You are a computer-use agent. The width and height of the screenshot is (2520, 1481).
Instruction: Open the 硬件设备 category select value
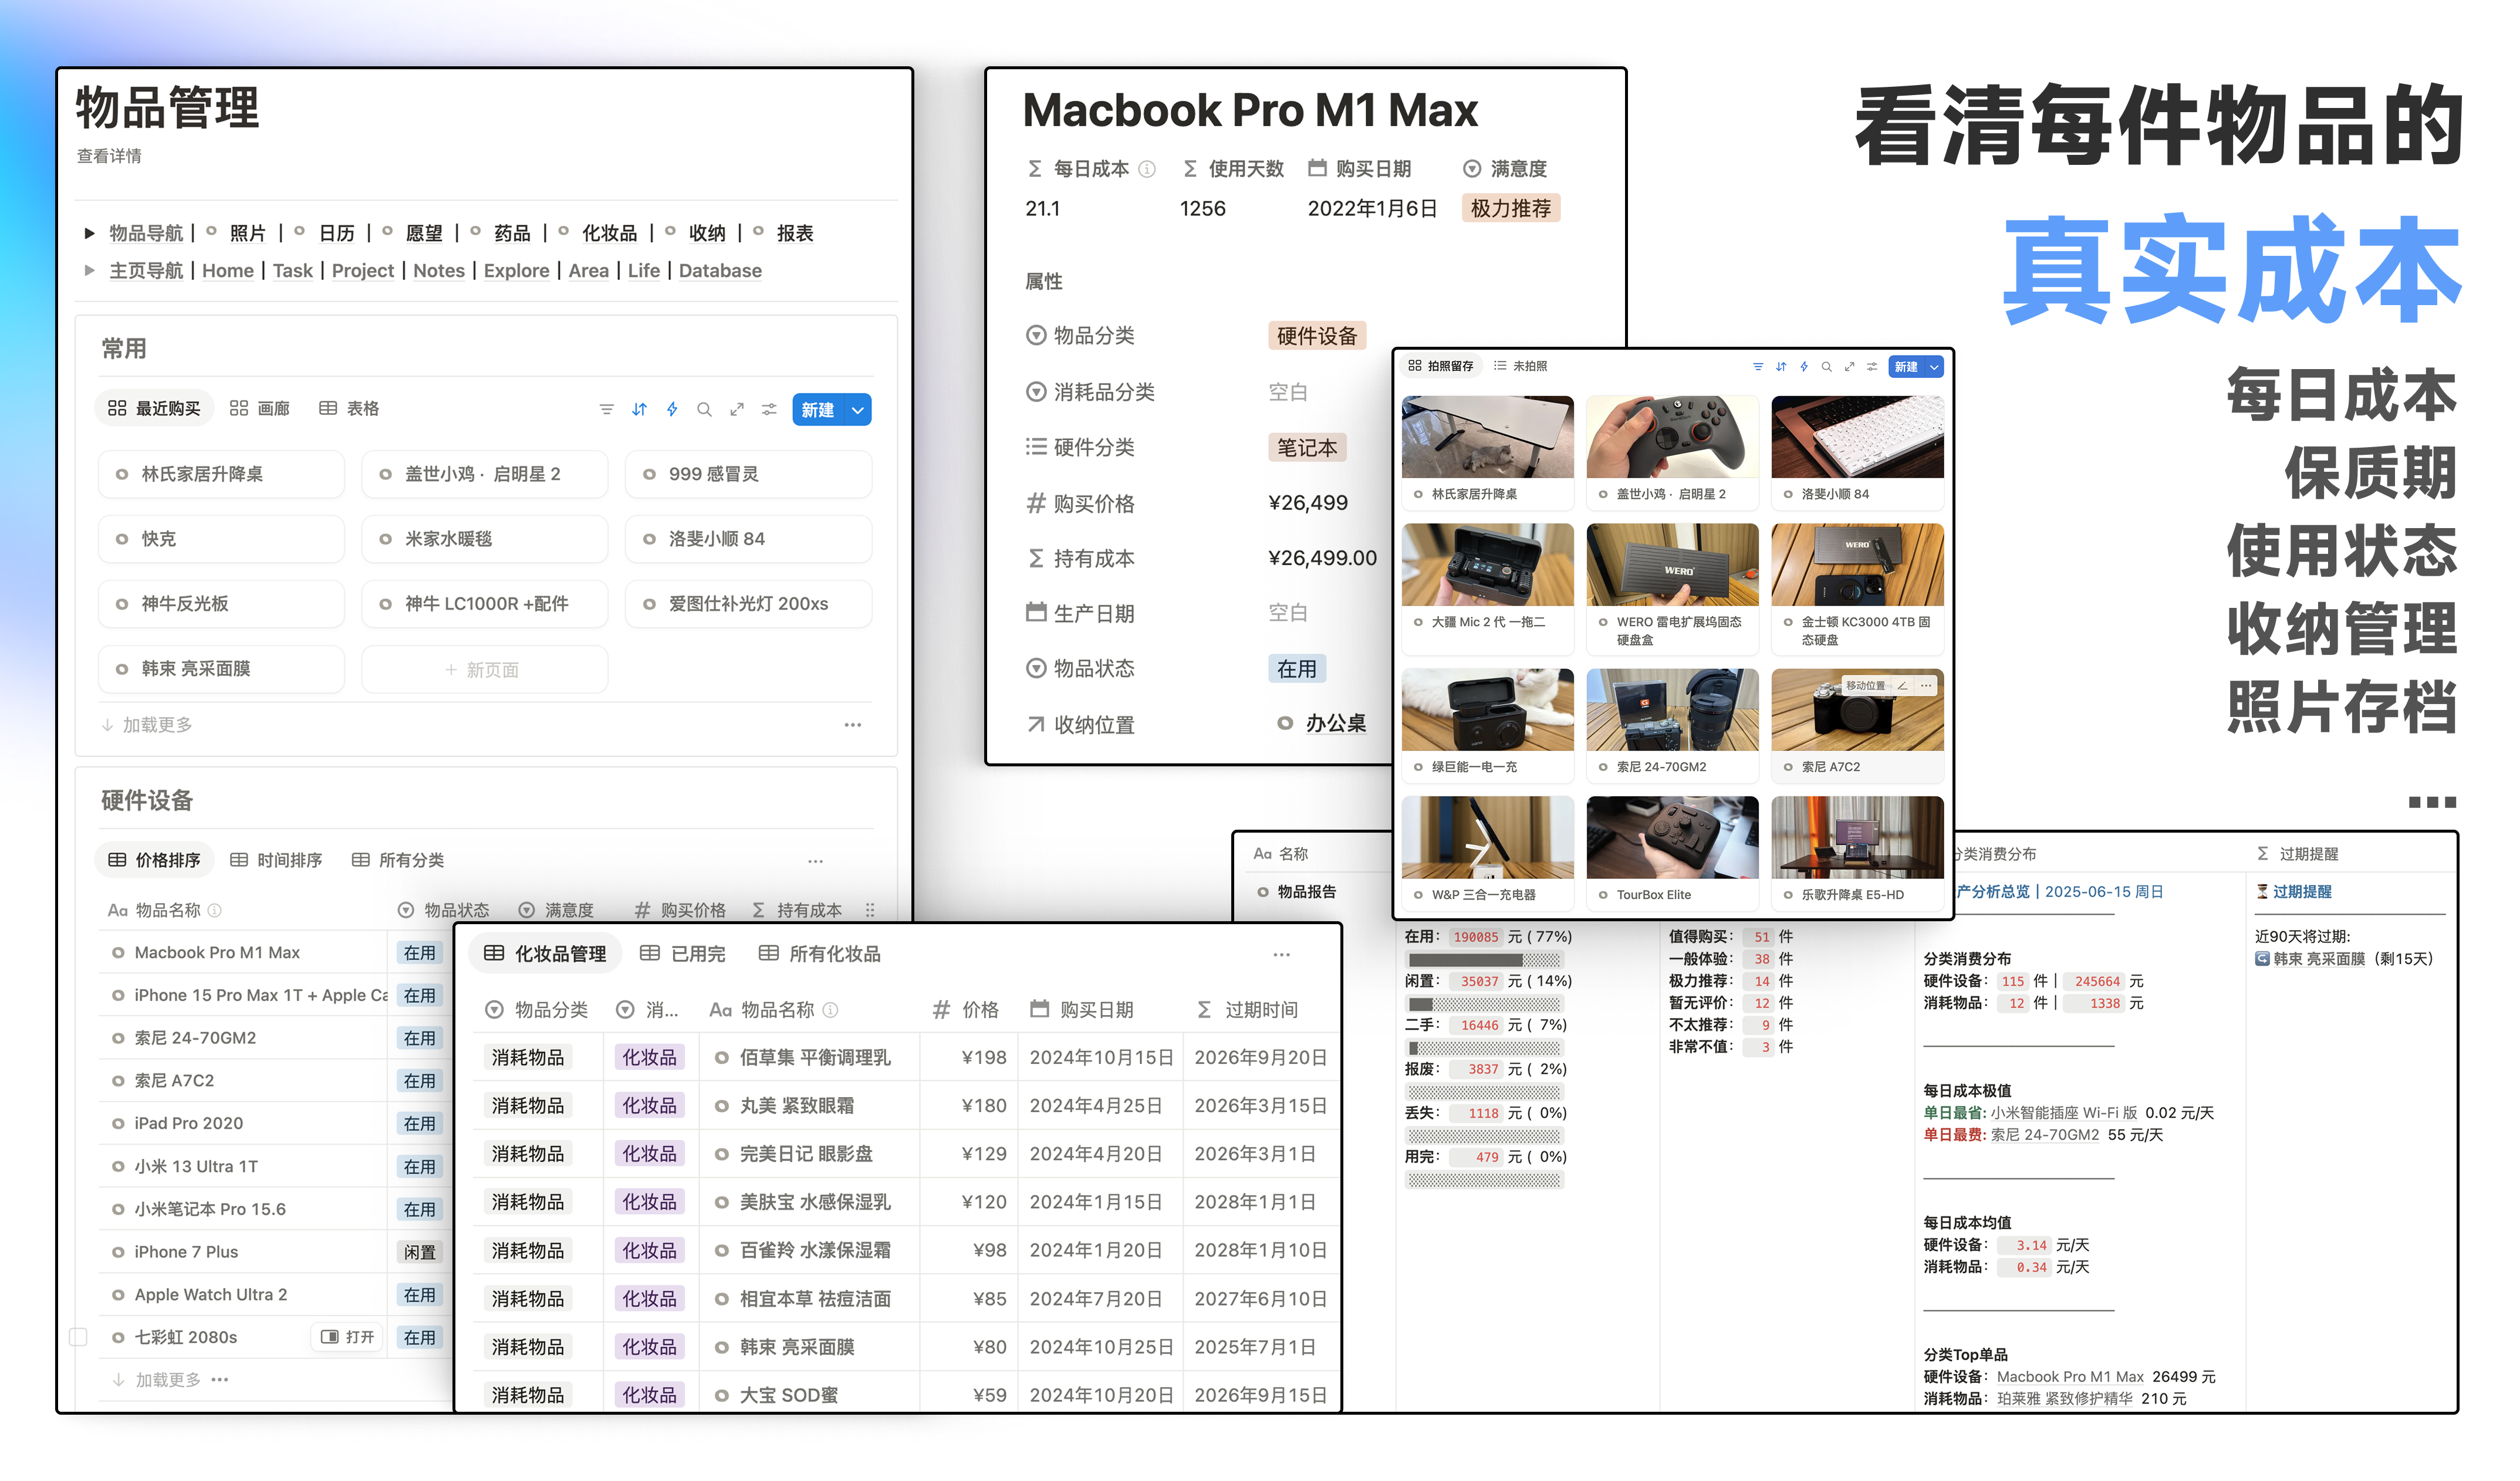click(1316, 336)
